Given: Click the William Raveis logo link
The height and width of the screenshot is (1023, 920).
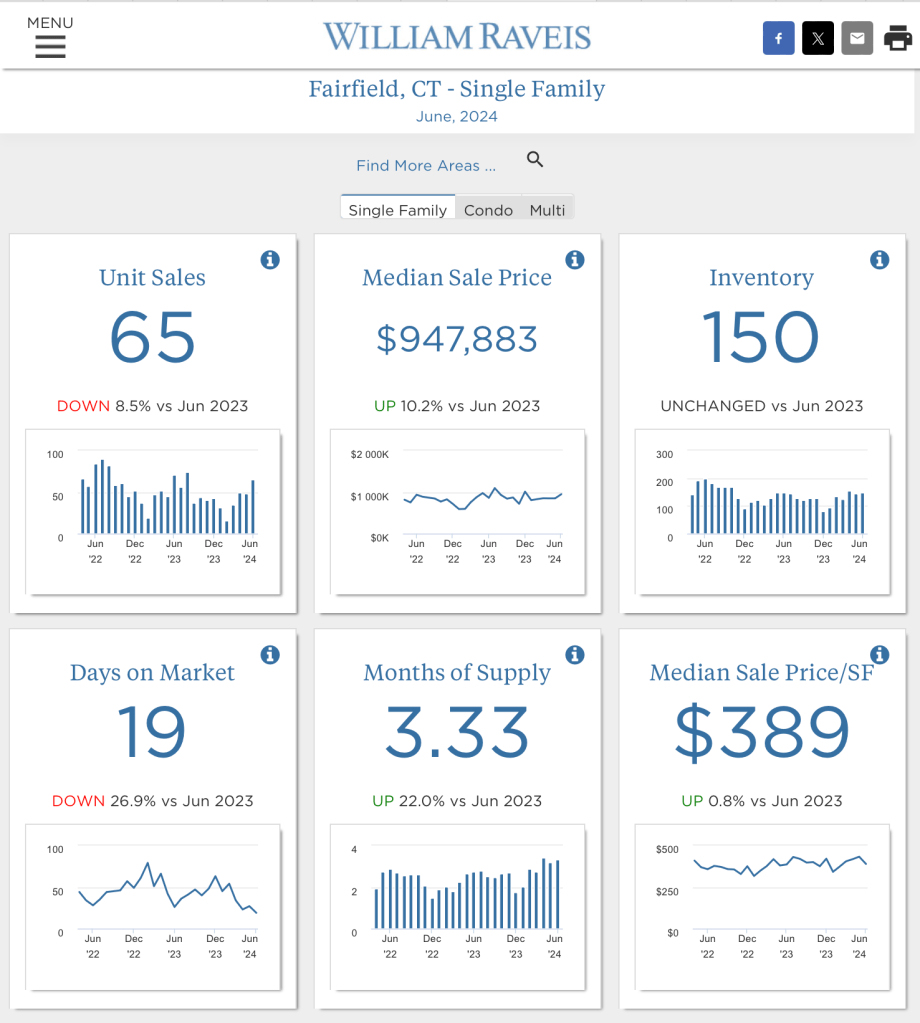Looking at the screenshot, I should (457, 38).
